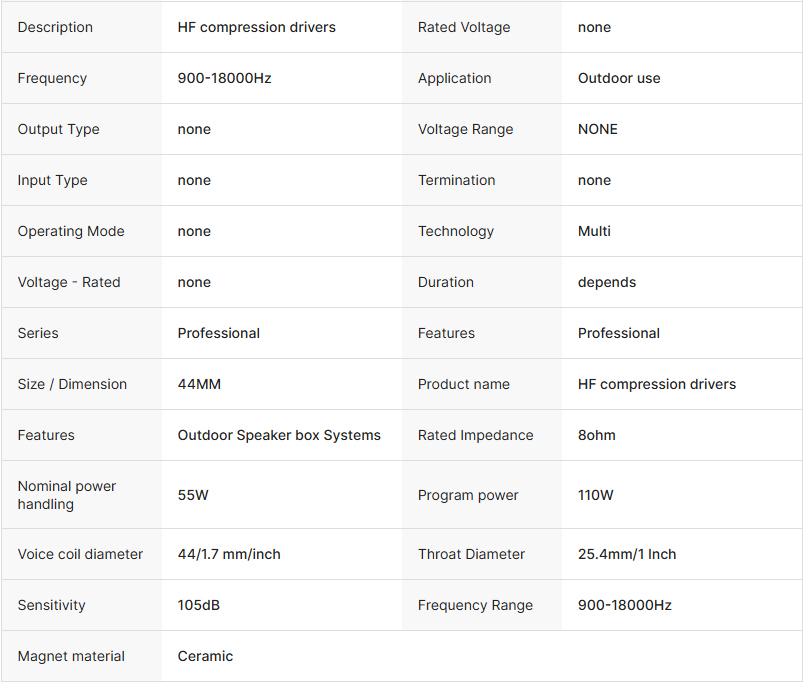The width and height of the screenshot is (805, 684).
Task: Select the "NONE" Voltage Range value
Action: 598,129
